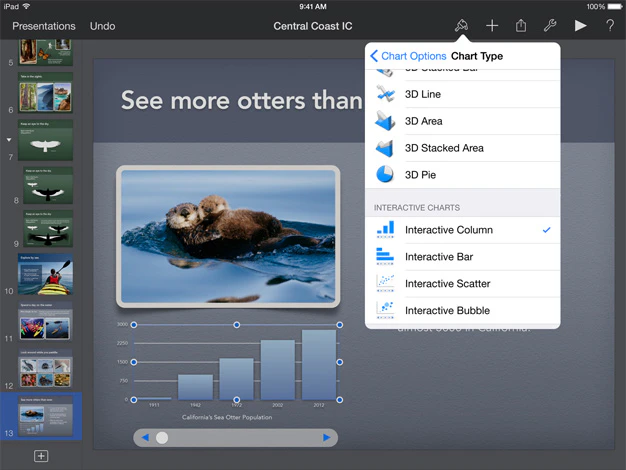Tap the INTERACTIVE CHARTS section header
Viewport: 626px width, 470px height.
[x=416, y=208]
